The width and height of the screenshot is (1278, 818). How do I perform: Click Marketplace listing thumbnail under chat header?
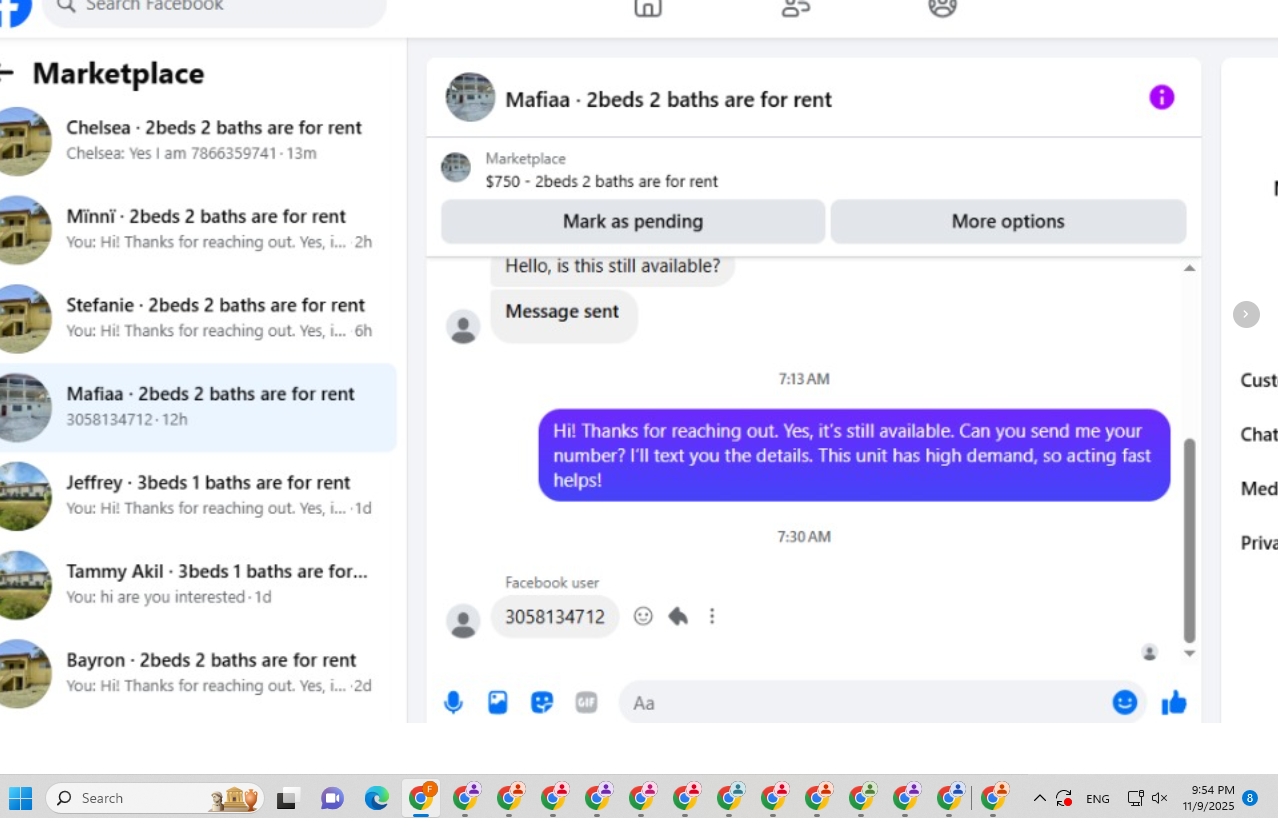point(456,167)
